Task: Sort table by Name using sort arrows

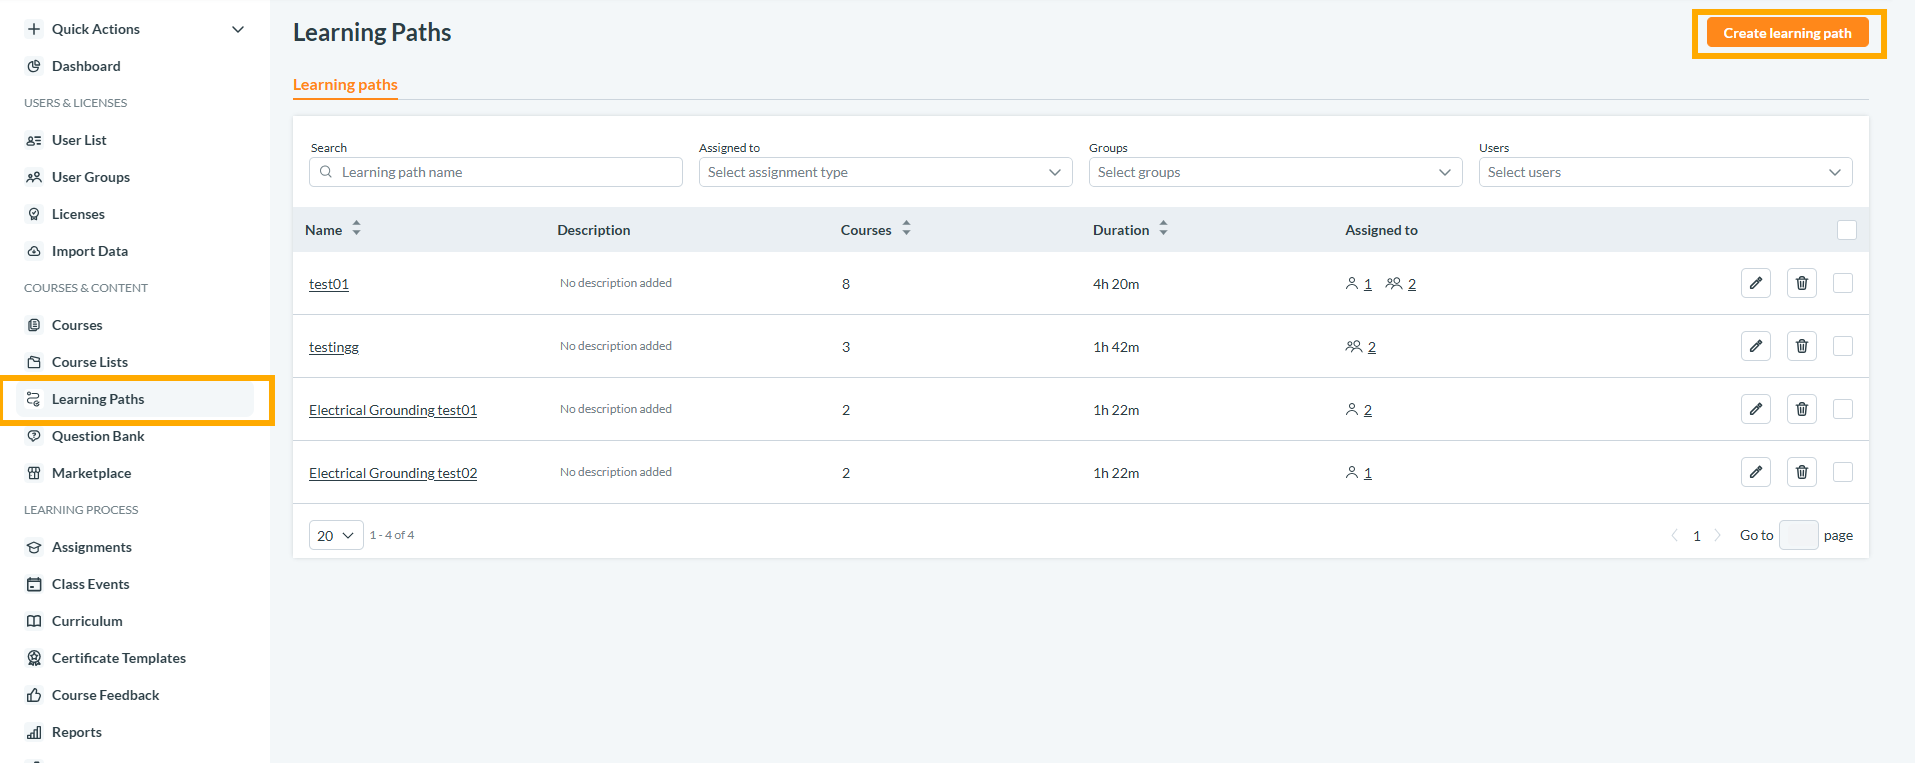Action: click(356, 229)
